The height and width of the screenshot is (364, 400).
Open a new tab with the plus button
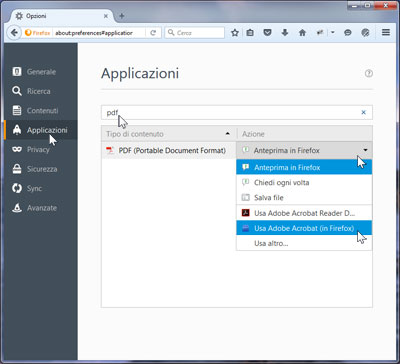(x=122, y=16)
